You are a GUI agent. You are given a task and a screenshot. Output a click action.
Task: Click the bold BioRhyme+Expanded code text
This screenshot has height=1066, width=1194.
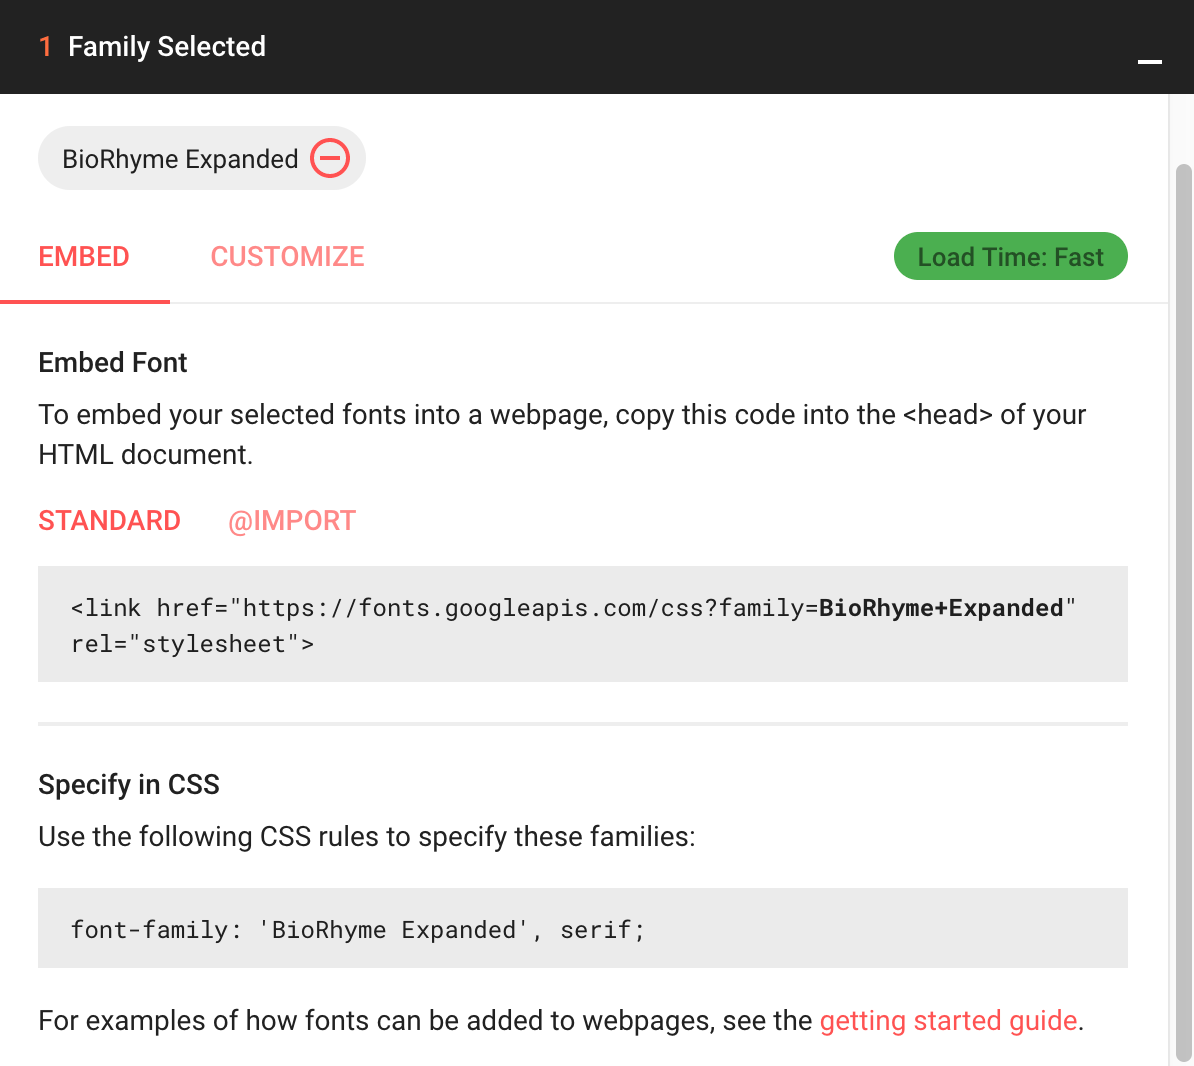pos(940,608)
